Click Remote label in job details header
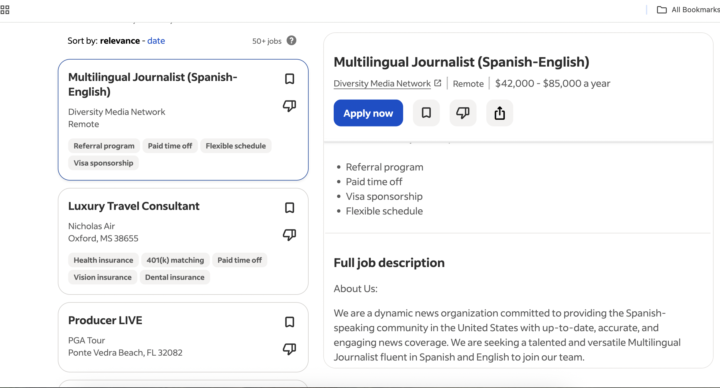The height and width of the screenshot is (388, 720). pos(468,84)
